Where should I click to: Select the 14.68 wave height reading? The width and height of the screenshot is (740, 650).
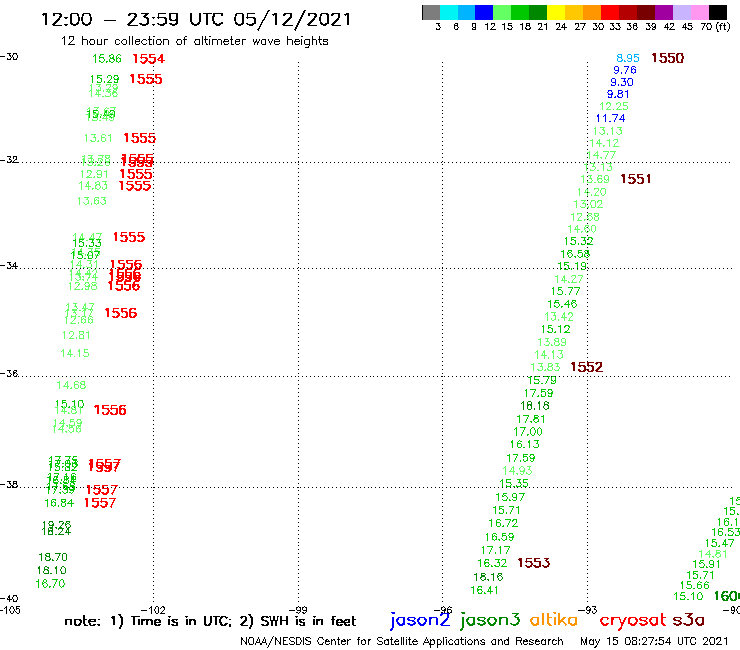(x=71, y=385)
